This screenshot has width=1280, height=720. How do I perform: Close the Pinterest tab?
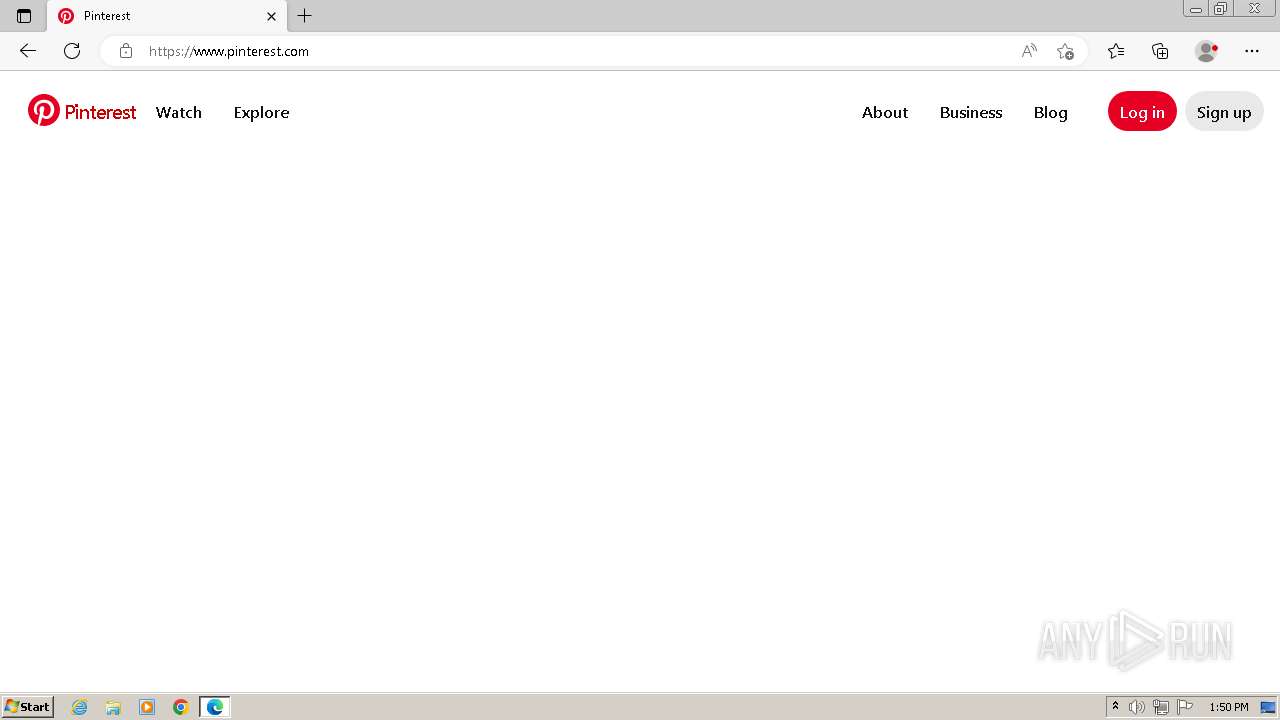[x=271, y=16]
